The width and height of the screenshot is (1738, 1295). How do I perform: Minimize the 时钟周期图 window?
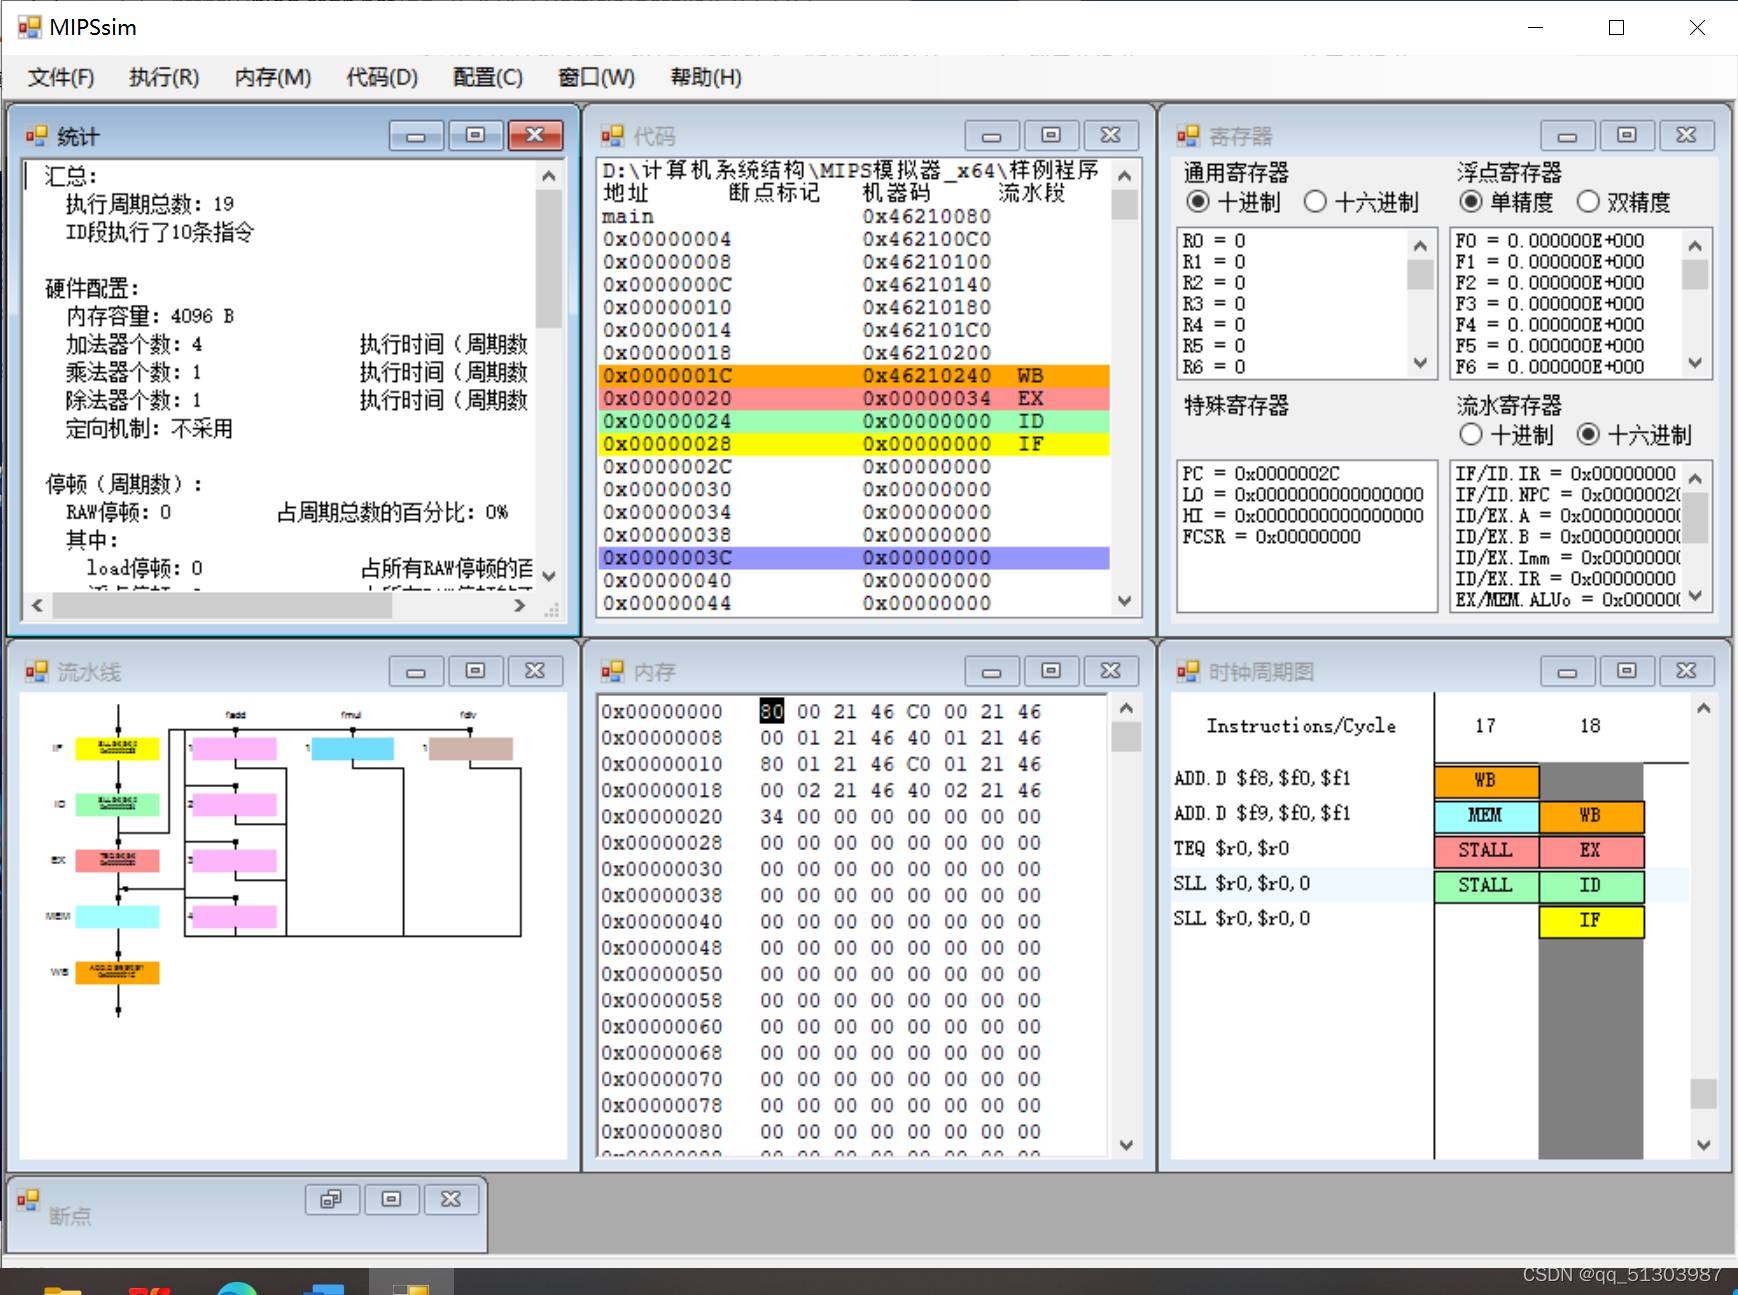point(1568,671)
